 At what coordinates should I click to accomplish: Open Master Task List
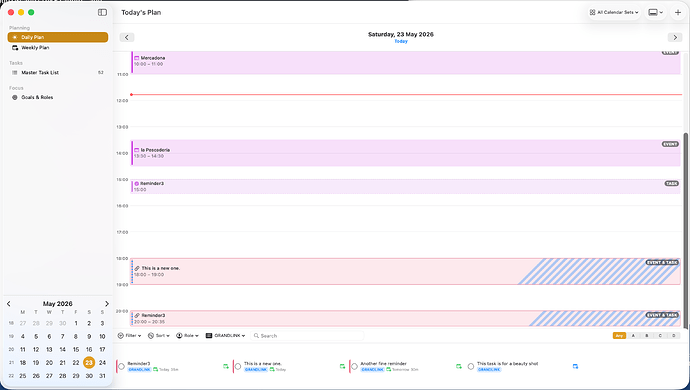point(58,73)
